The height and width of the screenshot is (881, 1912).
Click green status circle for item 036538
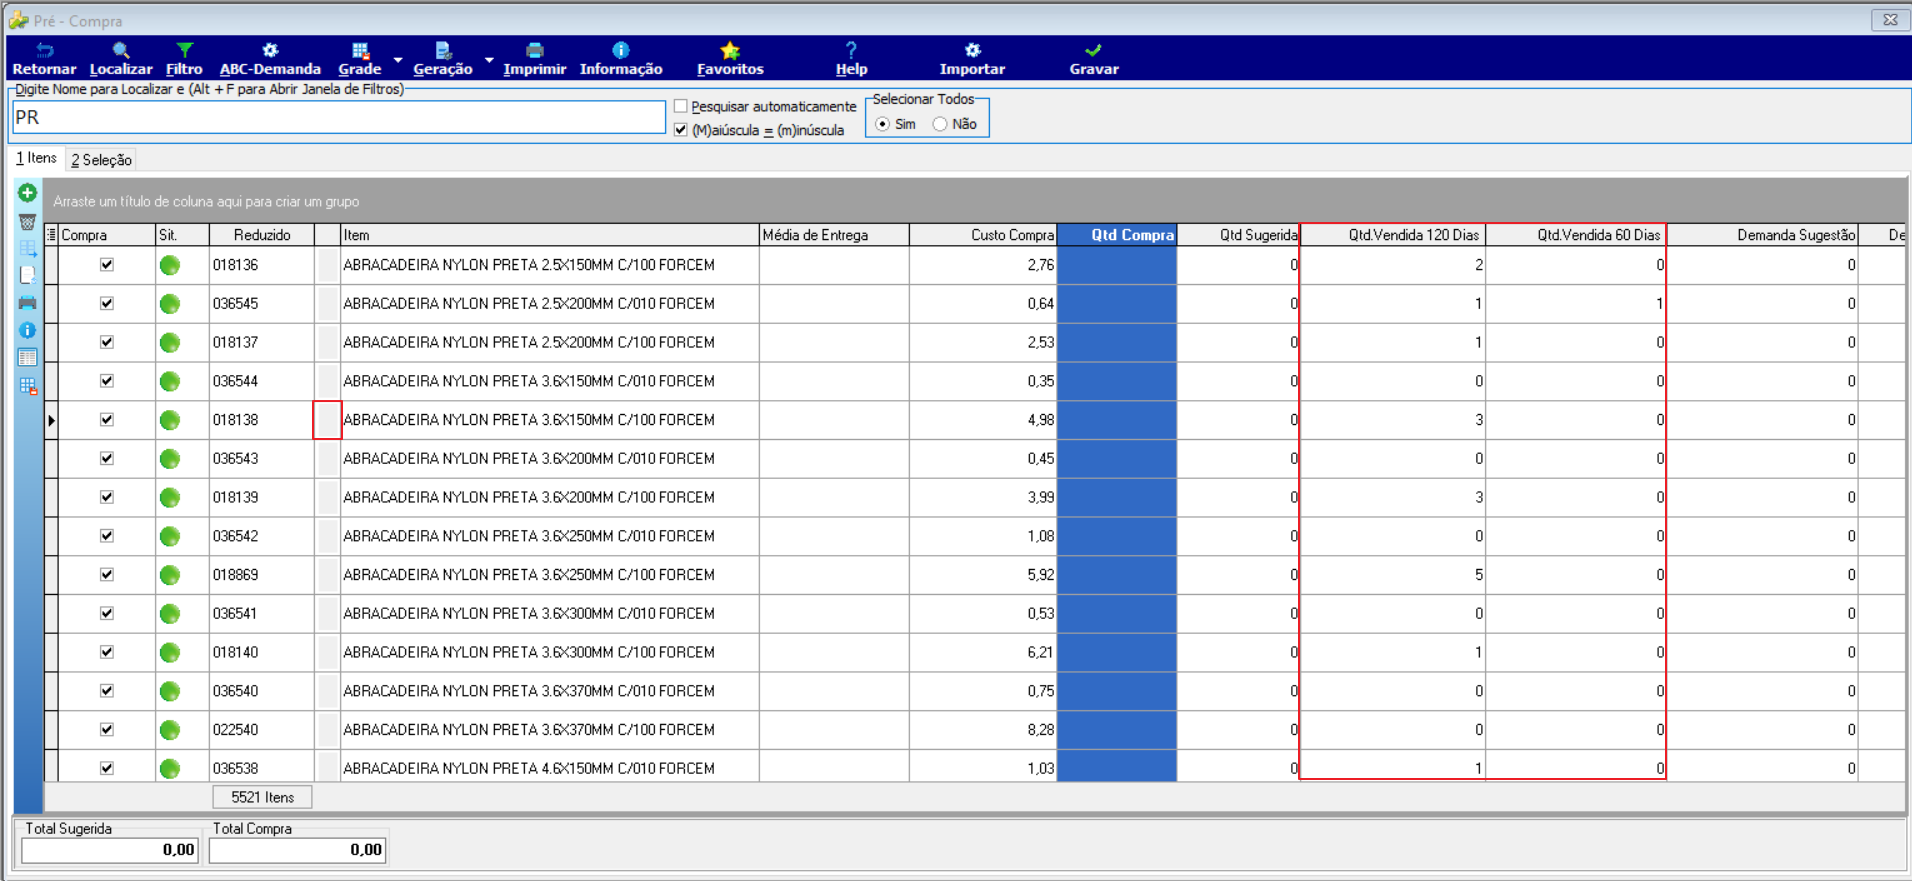coord(170,768)
